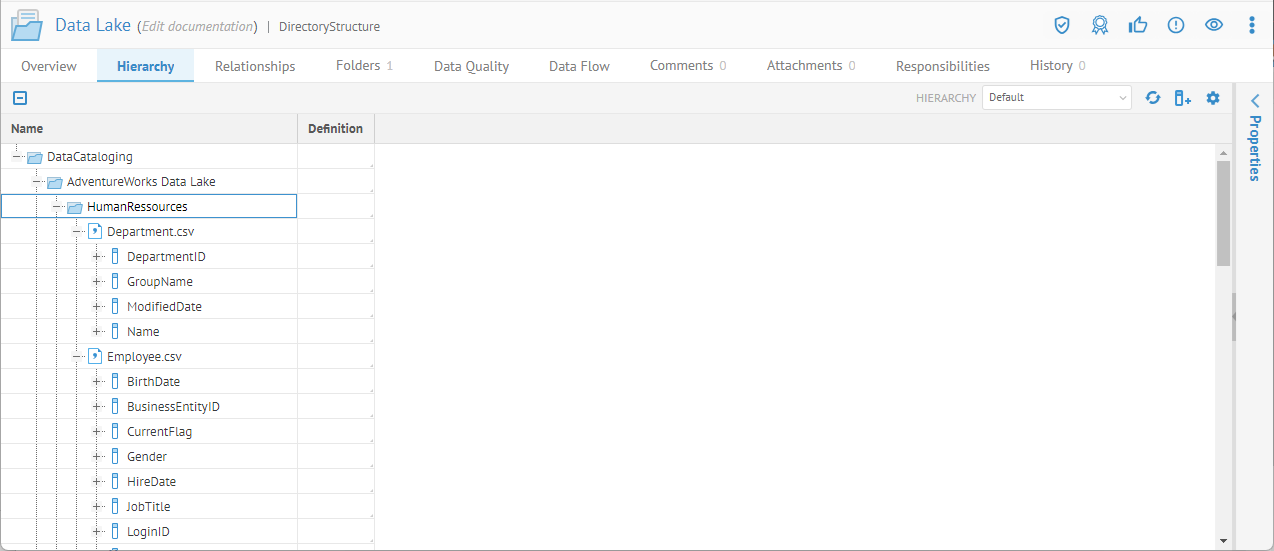Screen dimensions: 1274x551
Task: Open hierarchy settings gear
Action: coord(1213,98)
